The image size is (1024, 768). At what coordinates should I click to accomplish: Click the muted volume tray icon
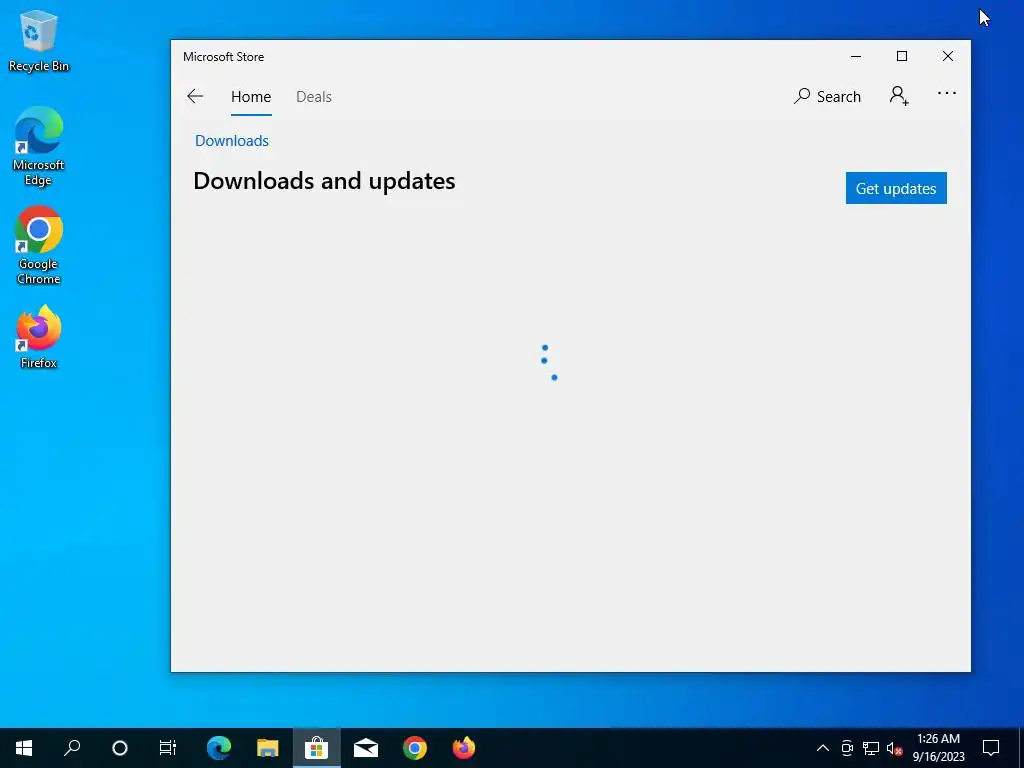pos(894,748)
